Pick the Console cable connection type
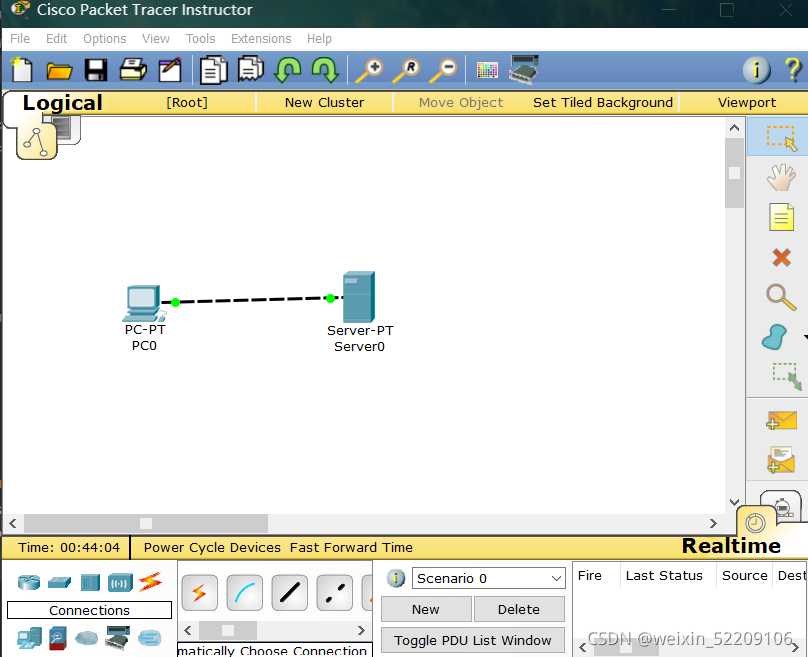The height and width of the screenshot is (657, 808). coord(245,593)
